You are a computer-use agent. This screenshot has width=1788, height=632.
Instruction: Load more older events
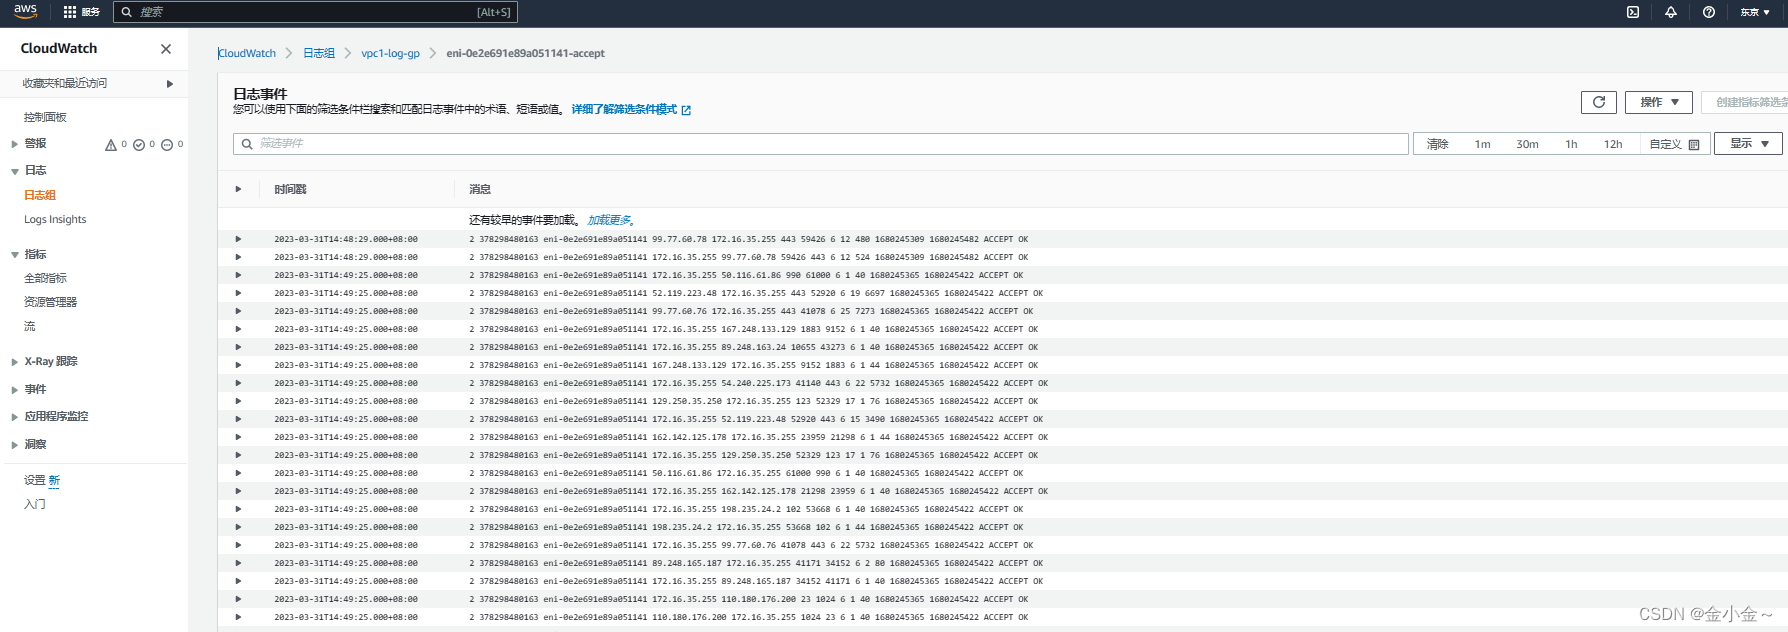coord(609,220)
